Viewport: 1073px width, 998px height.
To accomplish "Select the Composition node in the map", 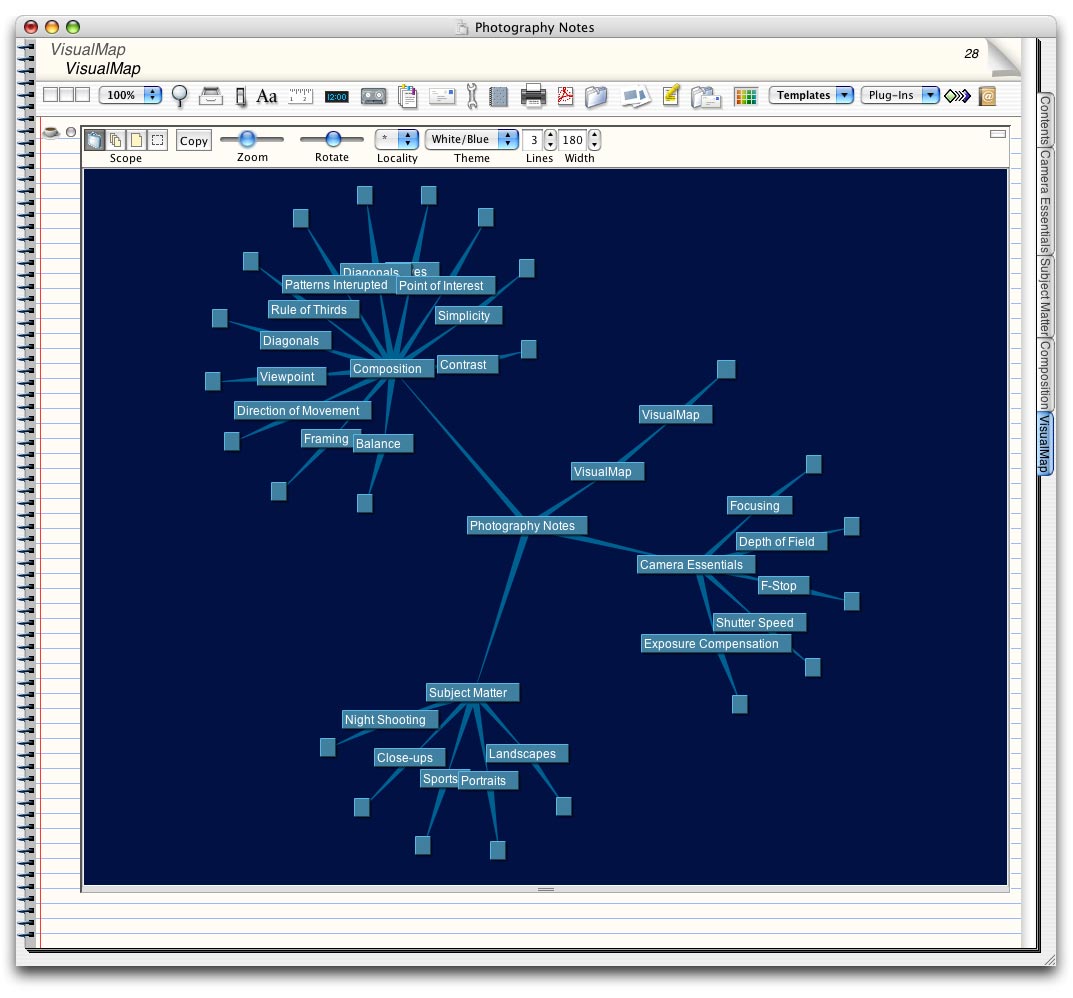I will tap(391, 368).
